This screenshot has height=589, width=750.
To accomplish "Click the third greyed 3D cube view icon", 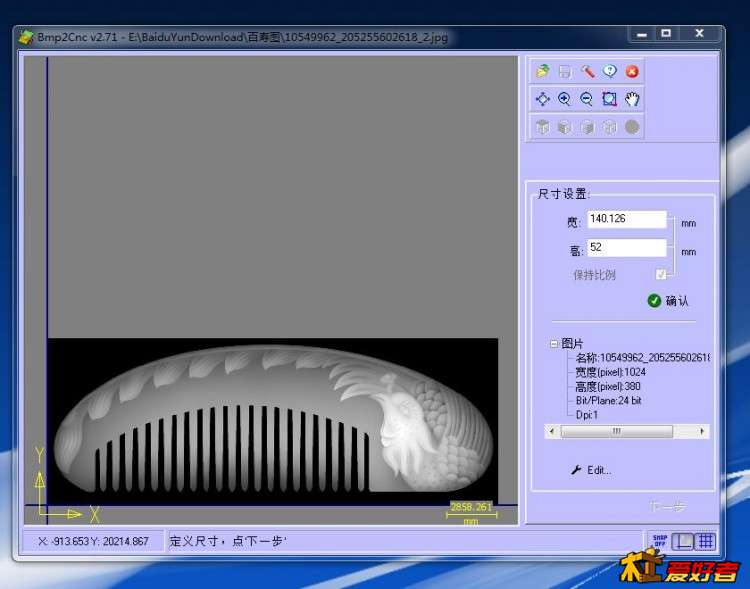I will [587, 127].
